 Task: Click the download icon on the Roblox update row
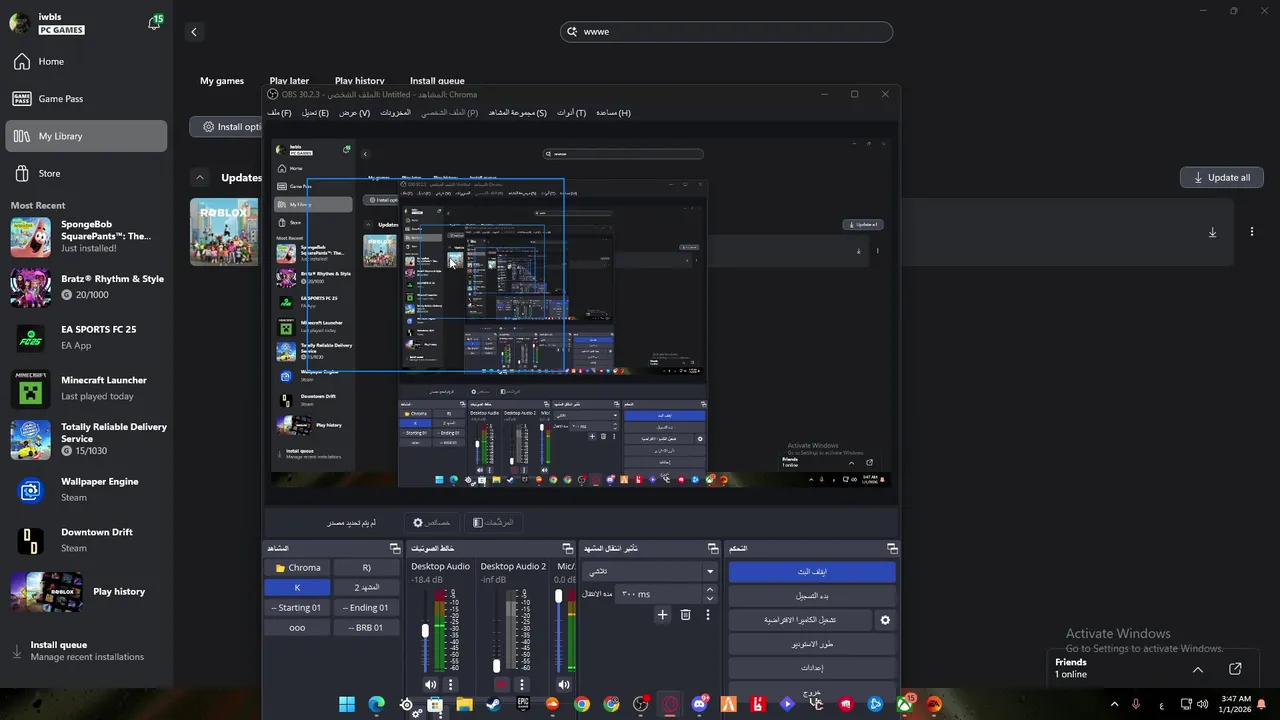[1212, 232]
